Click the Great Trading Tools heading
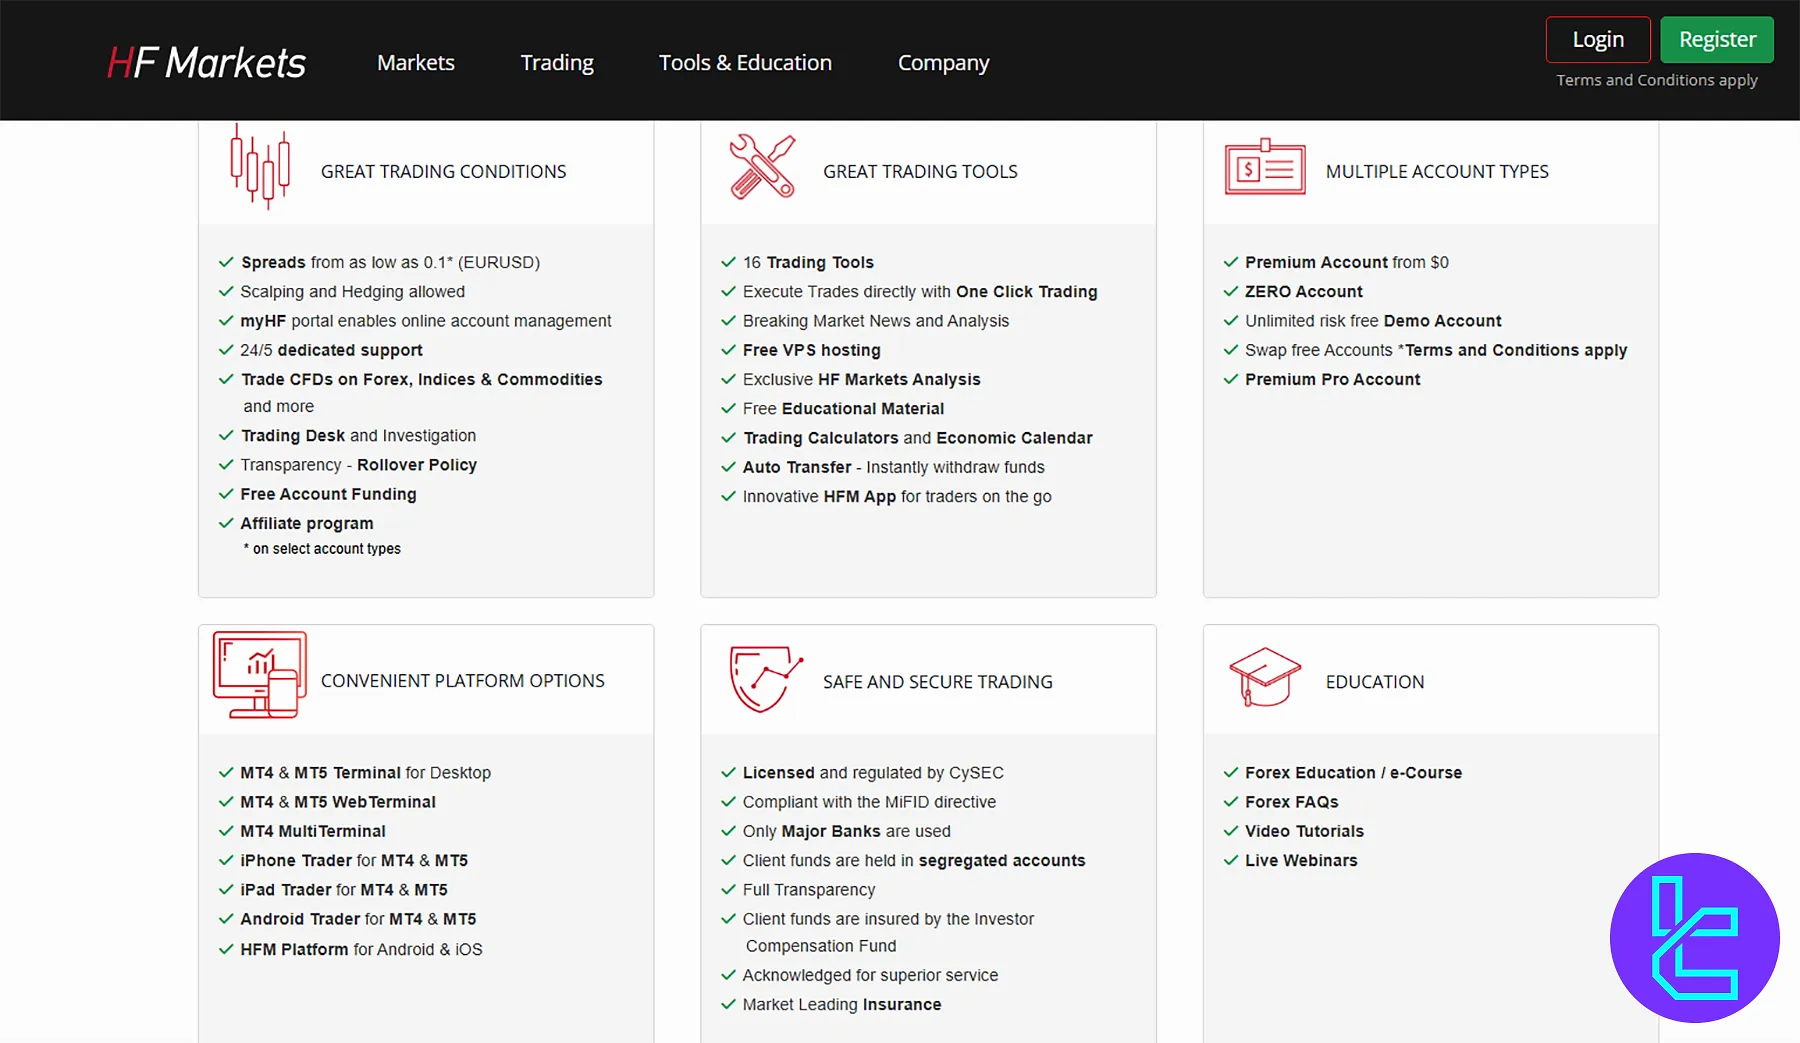1800x1043 pixels. (920, 171)
